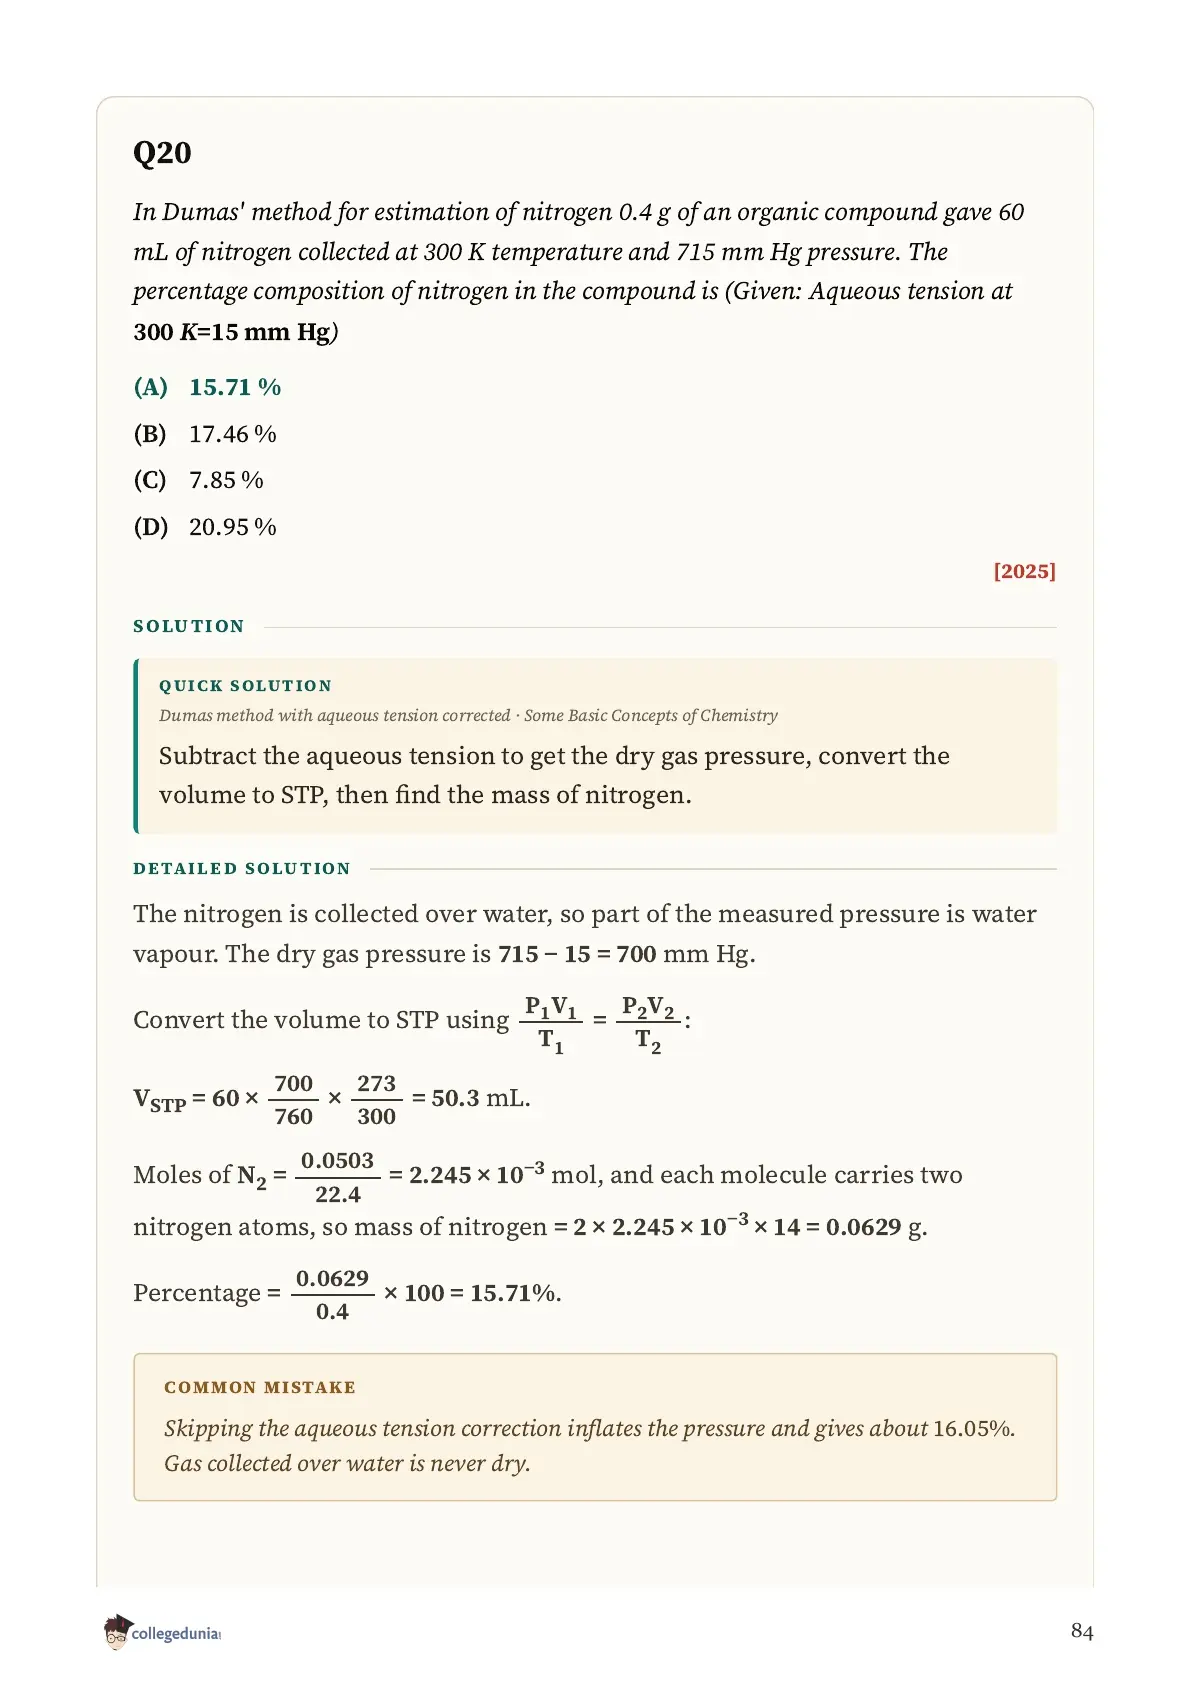
Task: Click the 700/760 fraction in VSTP equation
Action: 293,1100
